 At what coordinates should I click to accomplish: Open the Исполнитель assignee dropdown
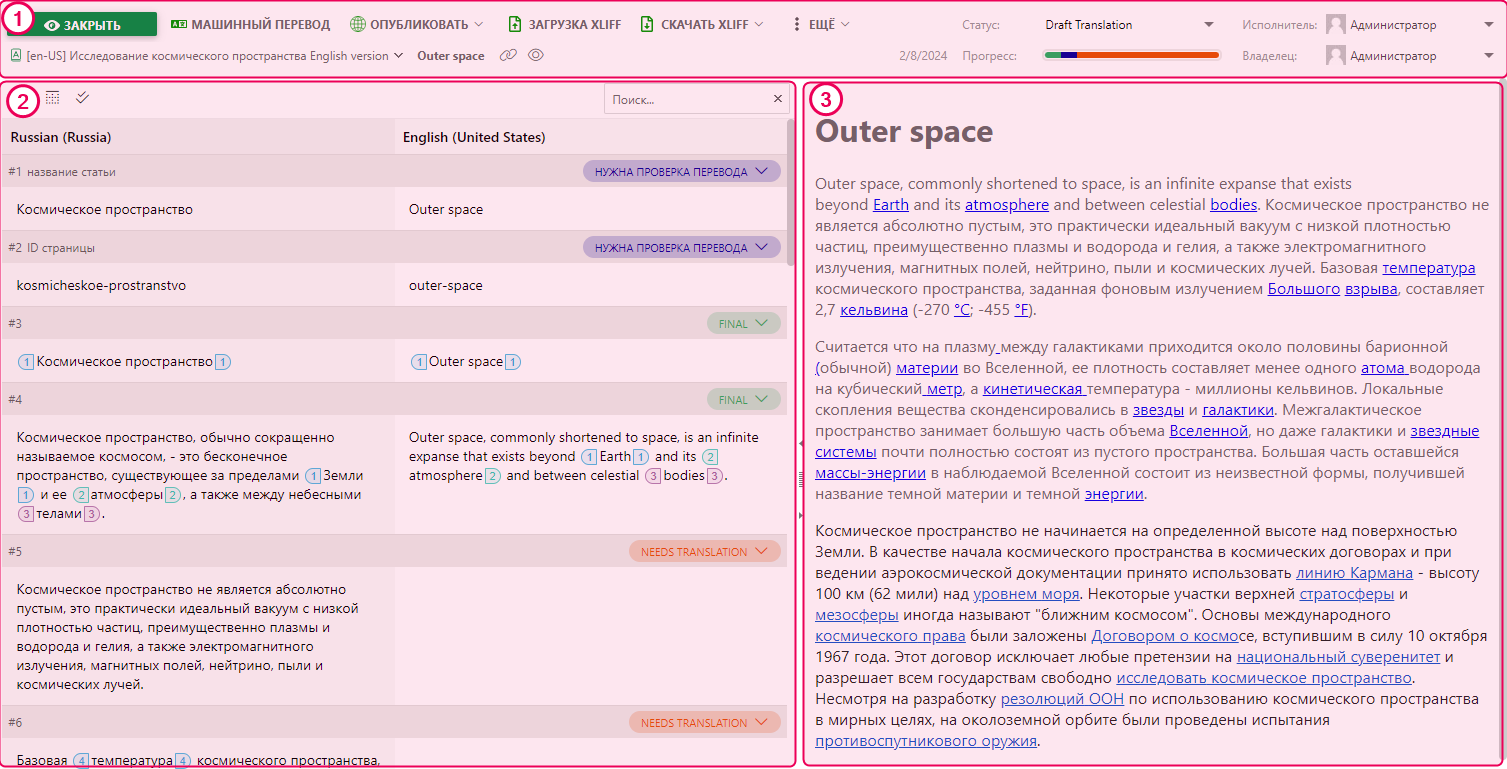click(1409, 25)
